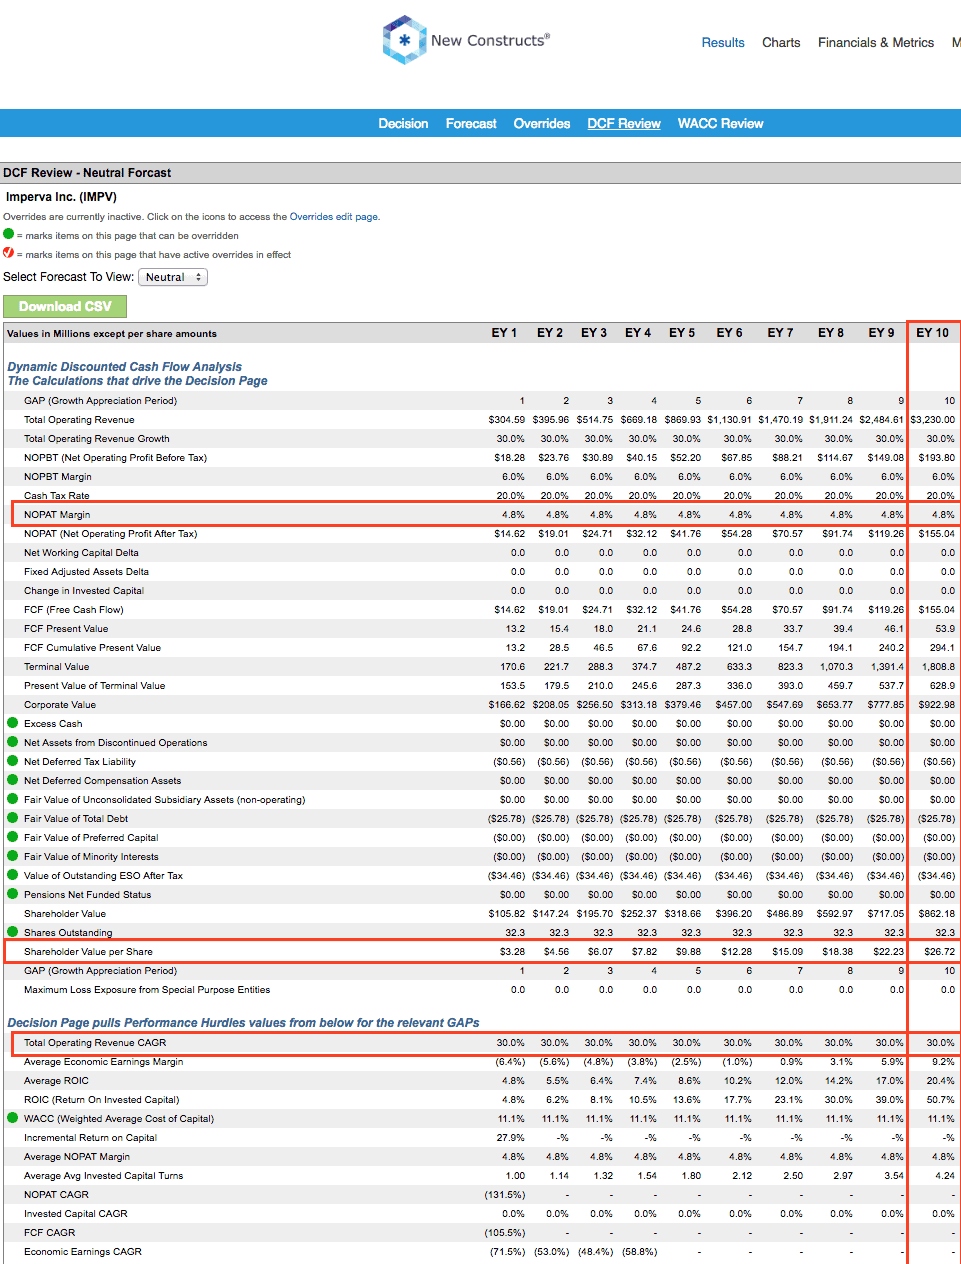Switch to the Overrides tab
The width and height of the screenshot is (961, 1264).
(x=542, y=123)
